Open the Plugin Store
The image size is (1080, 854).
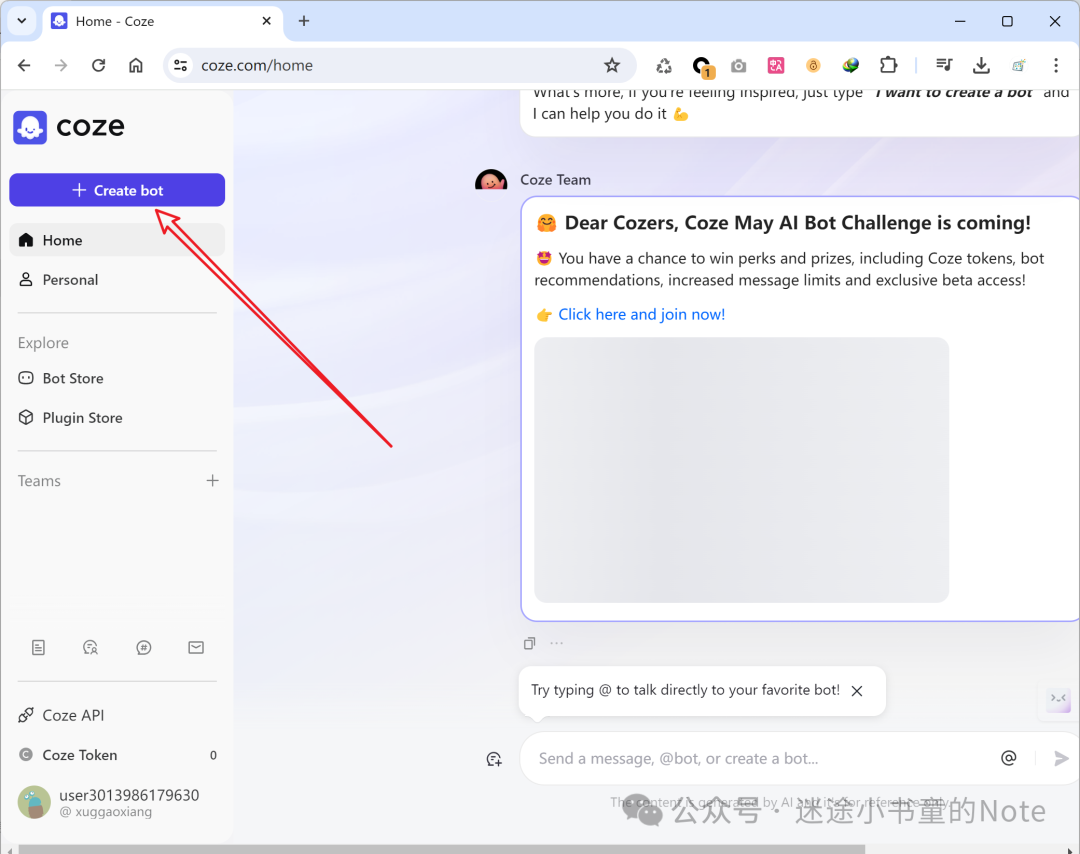[x=117, y=417]
